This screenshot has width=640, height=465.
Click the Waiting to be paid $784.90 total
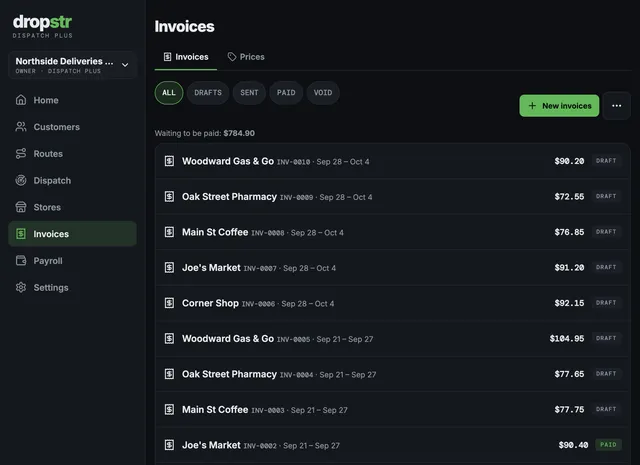204,133
